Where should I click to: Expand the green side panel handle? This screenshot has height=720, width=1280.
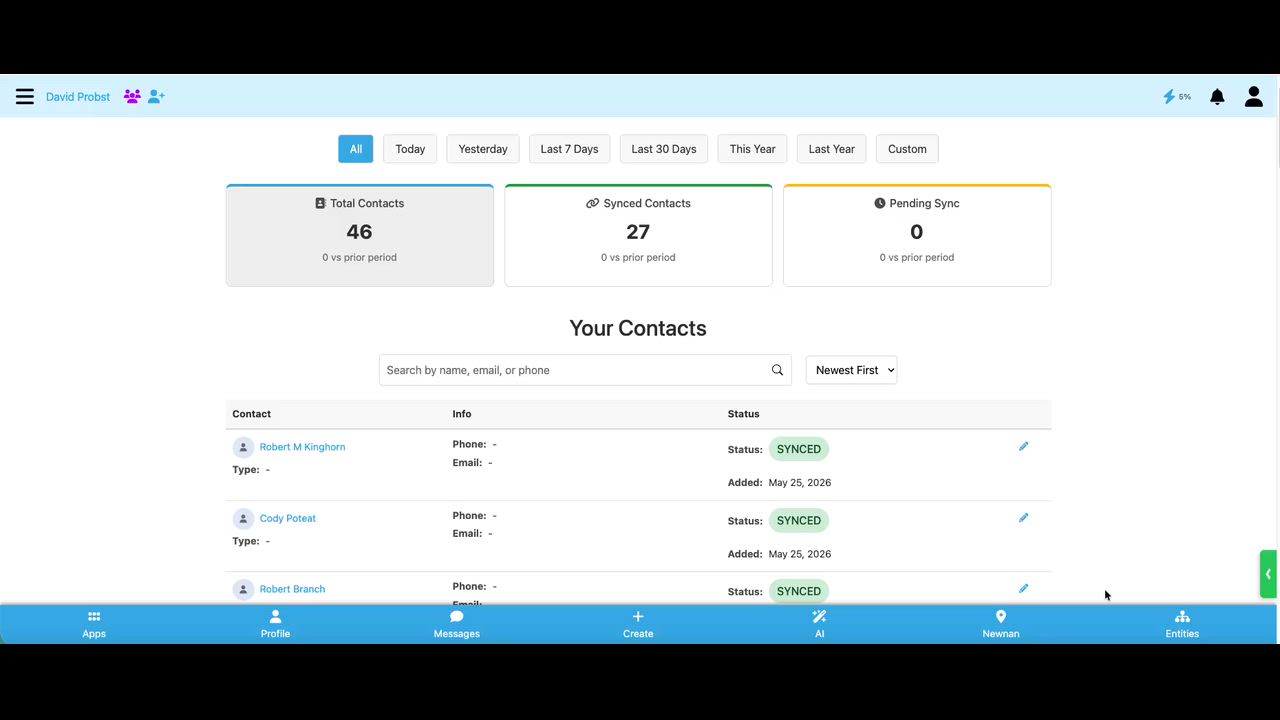pyautogui.click(x=1268, y=574)
